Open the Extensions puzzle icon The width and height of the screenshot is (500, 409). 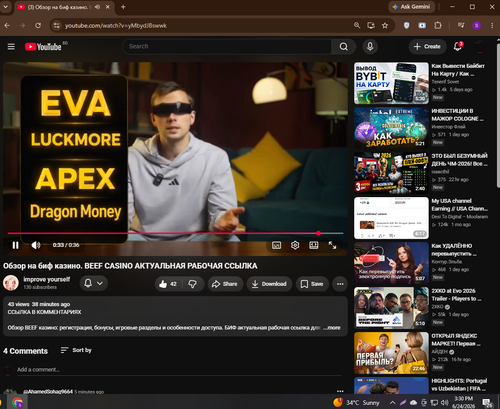(x=438, y=26)
